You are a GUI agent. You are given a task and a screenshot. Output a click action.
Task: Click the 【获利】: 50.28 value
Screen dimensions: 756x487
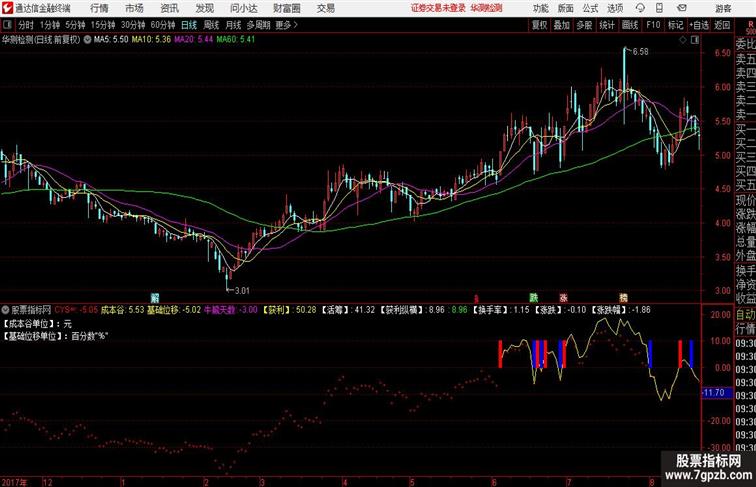coord(289,310)
